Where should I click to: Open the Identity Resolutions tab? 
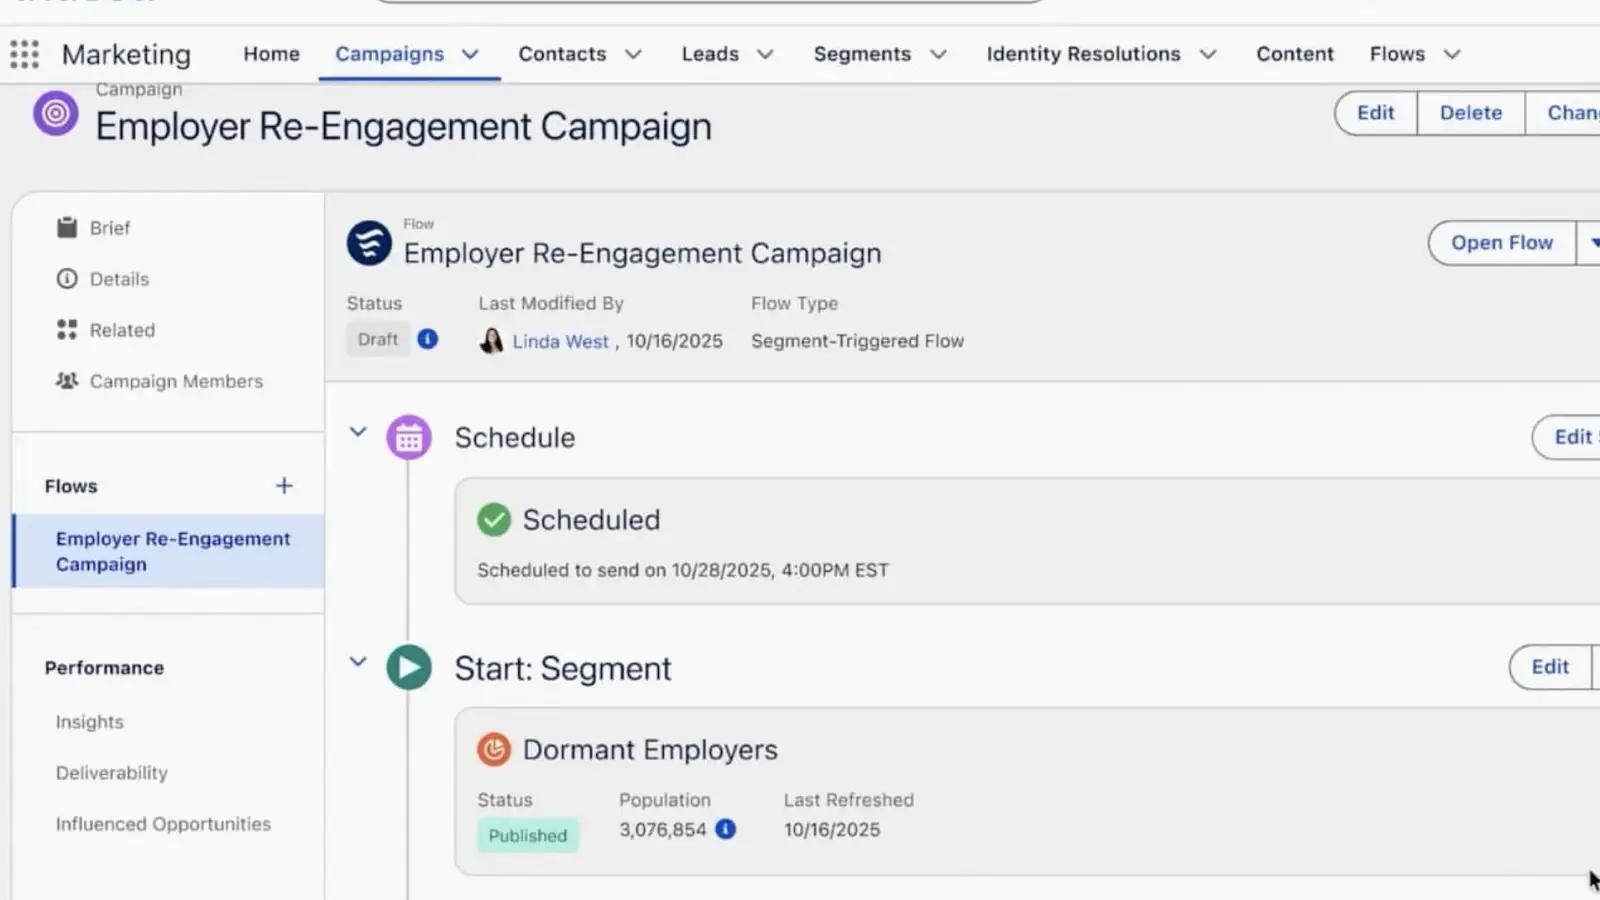coord(1083,54)
